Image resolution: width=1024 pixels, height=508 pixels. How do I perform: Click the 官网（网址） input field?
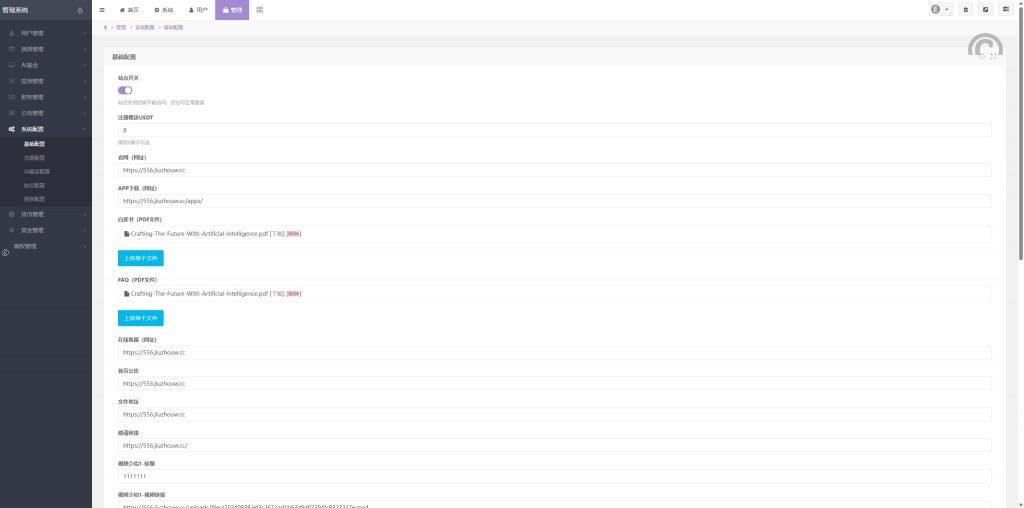point(554,170)
